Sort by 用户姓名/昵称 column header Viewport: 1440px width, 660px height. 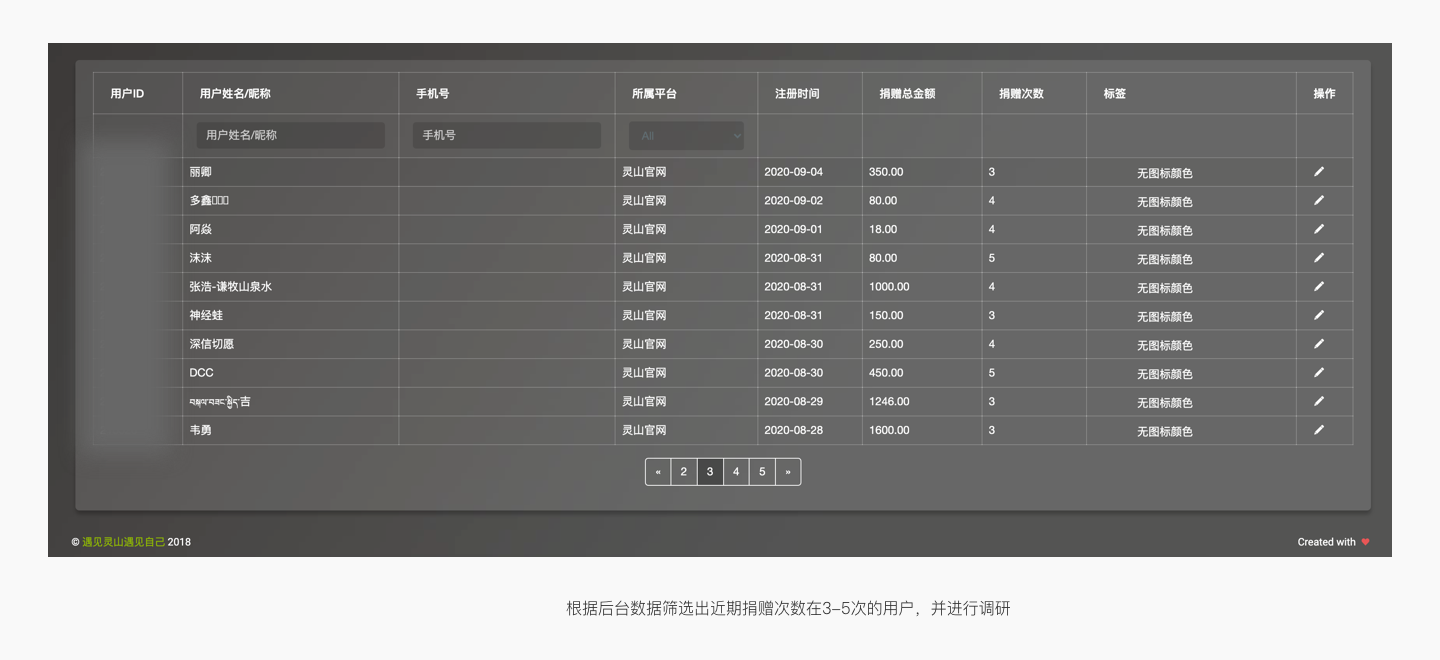(x=235, y=94)
